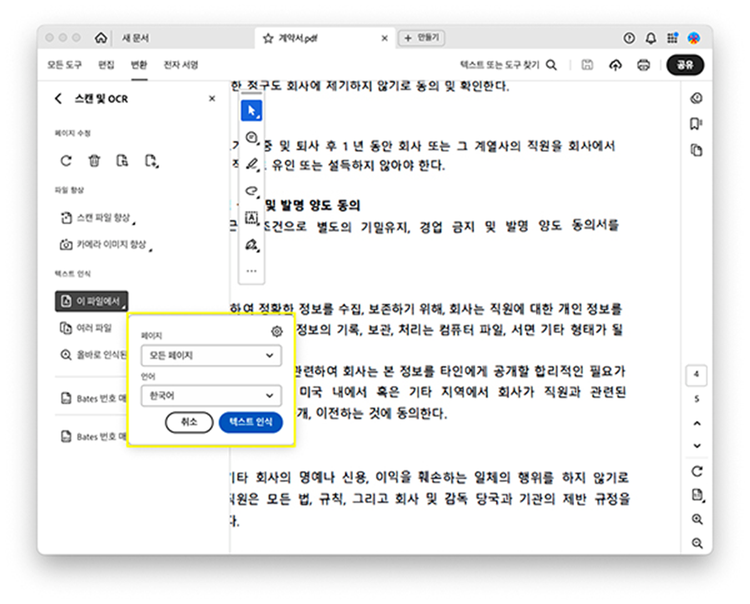Click the insert page icon
Viewport: 750px width, 604px height.
(151, 161)
